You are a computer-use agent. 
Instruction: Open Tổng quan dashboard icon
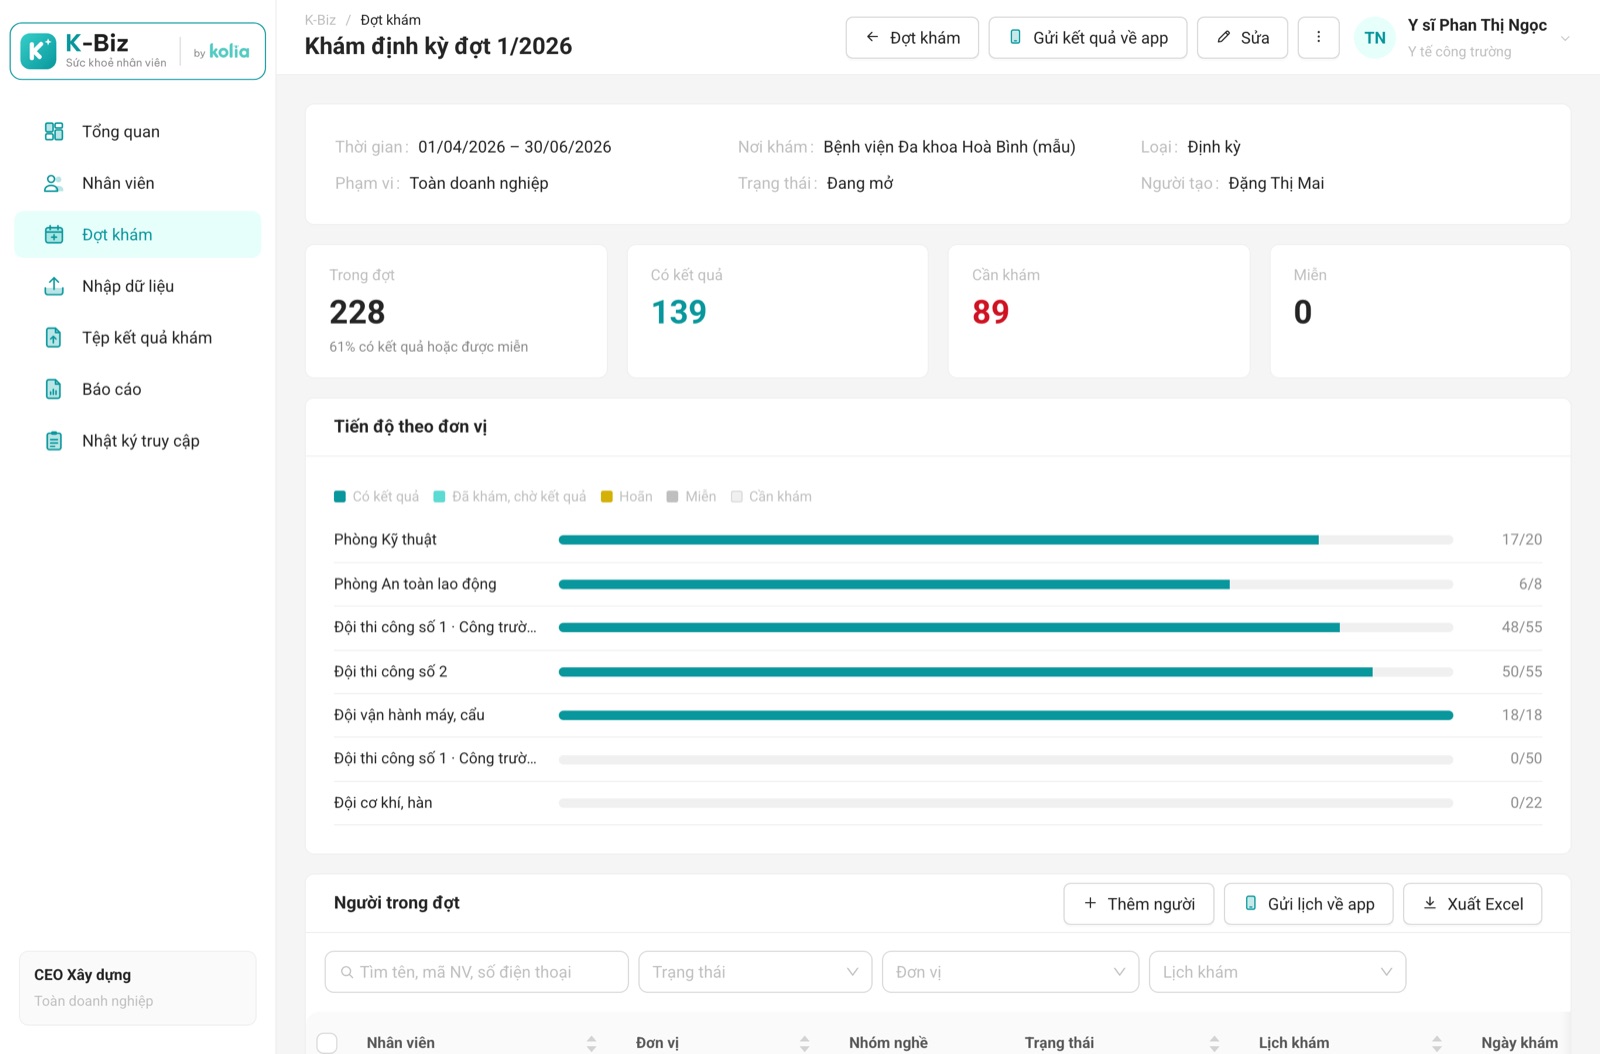pos(54,132)
